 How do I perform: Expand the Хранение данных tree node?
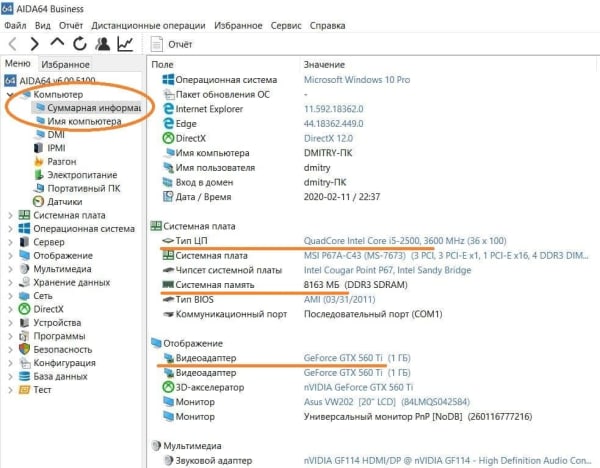coord(10,282)
